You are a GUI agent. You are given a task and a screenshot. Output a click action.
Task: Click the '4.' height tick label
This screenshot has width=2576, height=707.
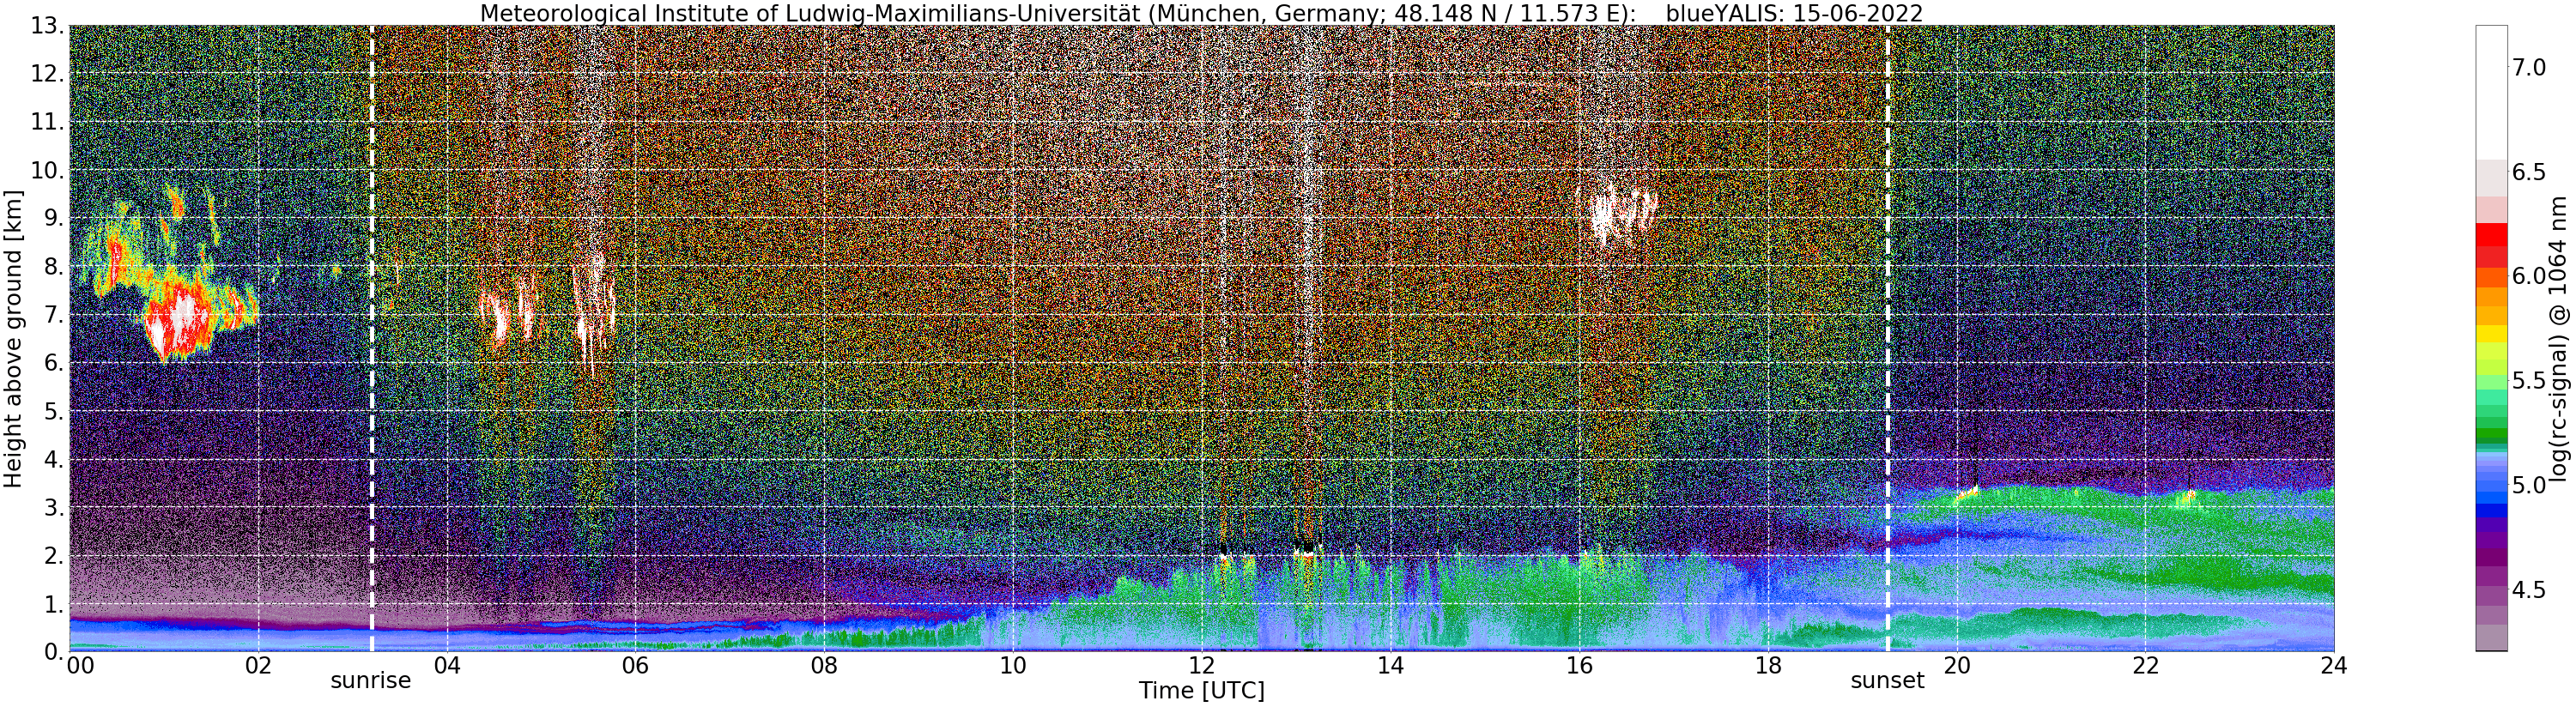pyautogui.click(x=52, y=459)
